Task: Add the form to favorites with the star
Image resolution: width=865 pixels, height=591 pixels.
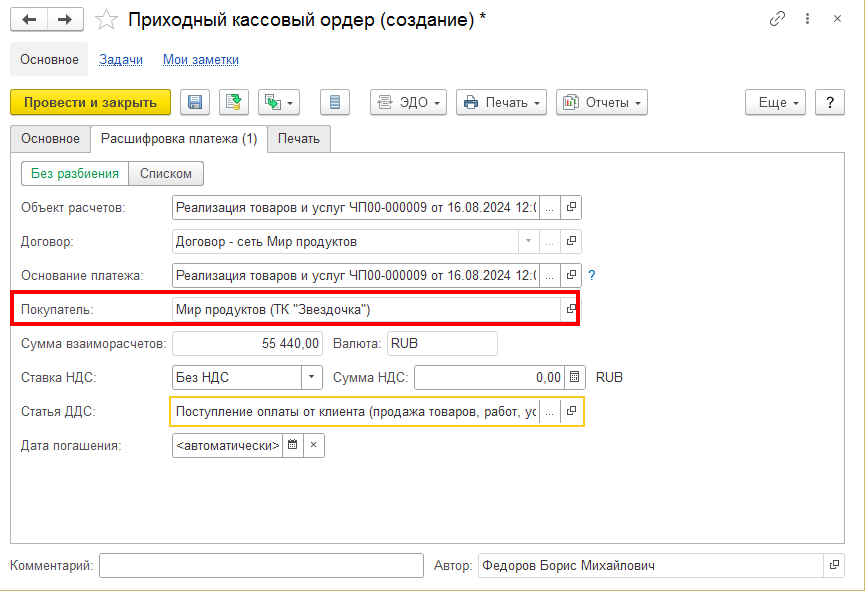Action: 106,20
